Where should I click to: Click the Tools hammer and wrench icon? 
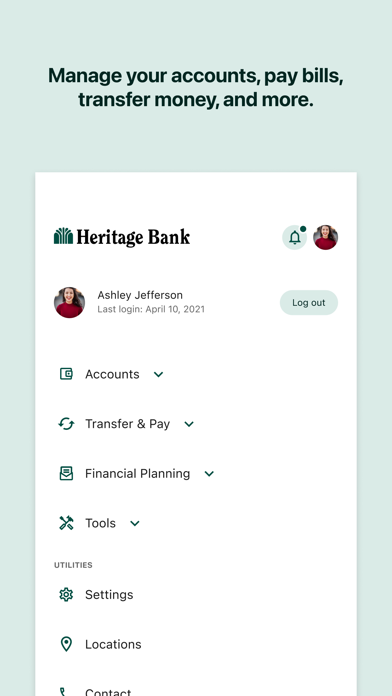click(66, 523)
